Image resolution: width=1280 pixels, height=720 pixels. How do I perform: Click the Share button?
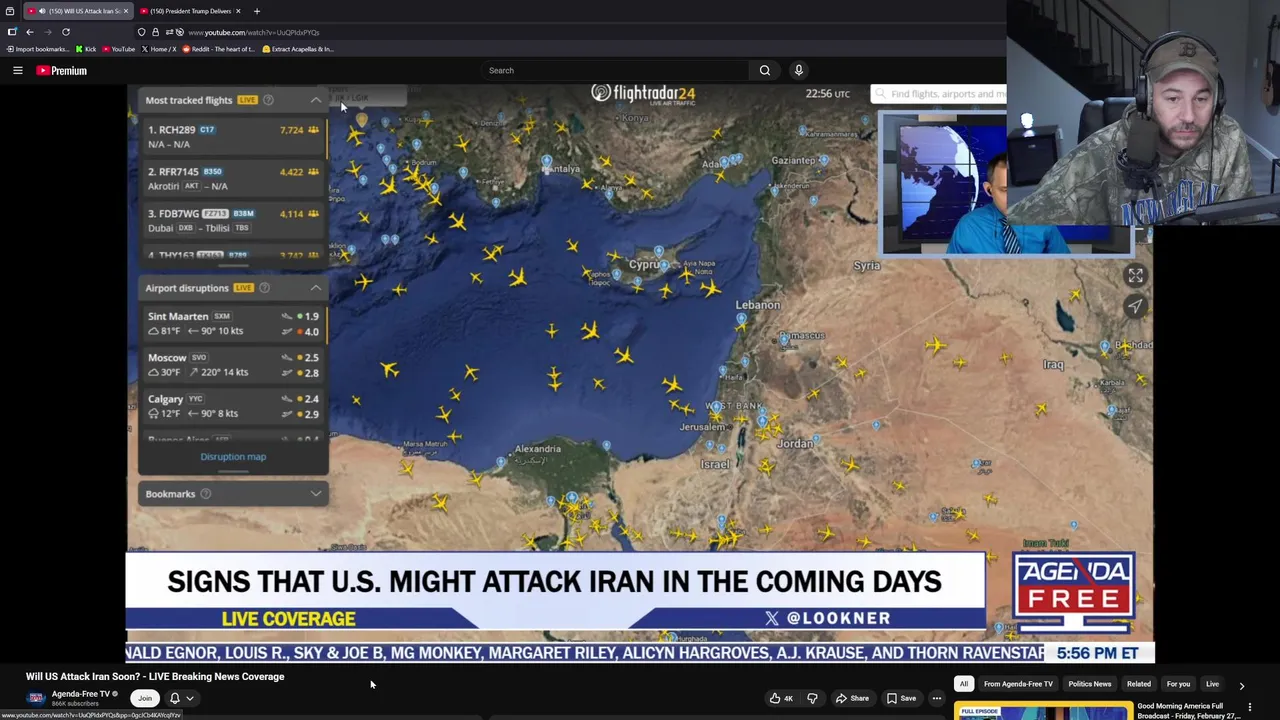coord(852,698)
